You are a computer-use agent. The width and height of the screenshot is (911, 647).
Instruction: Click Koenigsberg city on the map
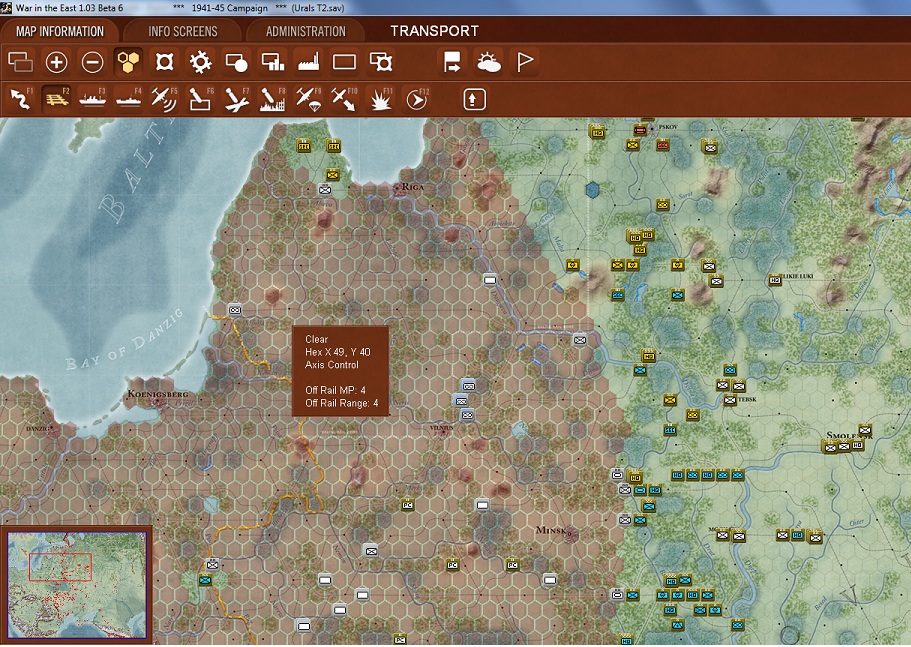(x=157, y=394)
